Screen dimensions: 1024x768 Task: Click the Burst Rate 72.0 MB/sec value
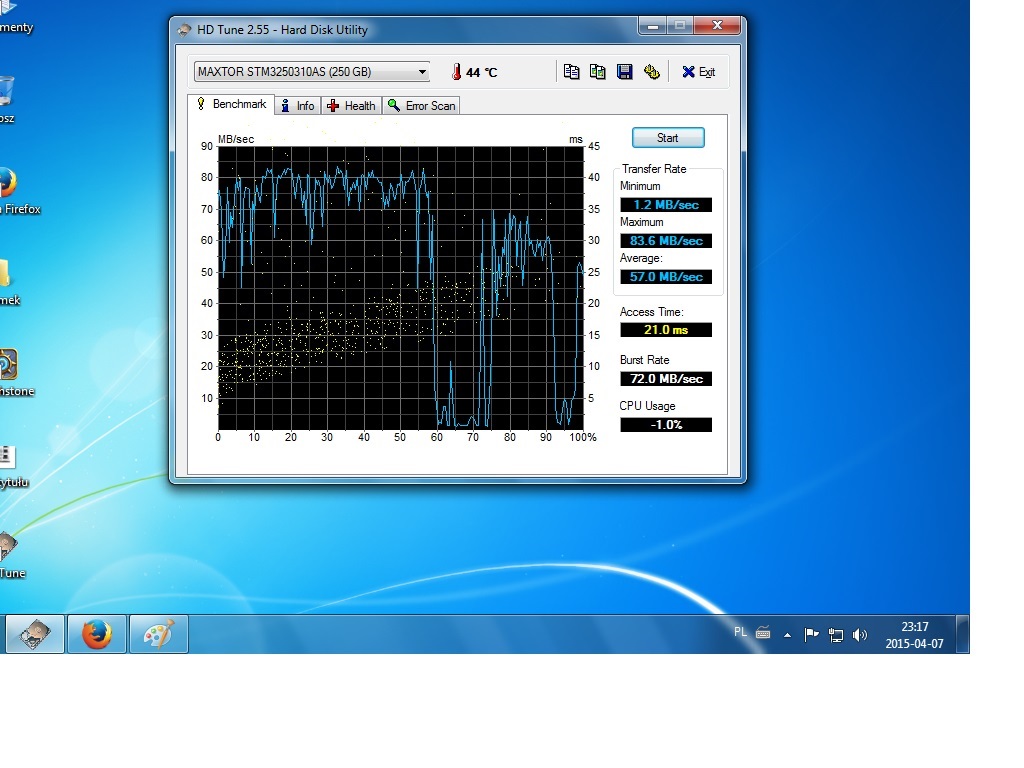pos(665,379)
